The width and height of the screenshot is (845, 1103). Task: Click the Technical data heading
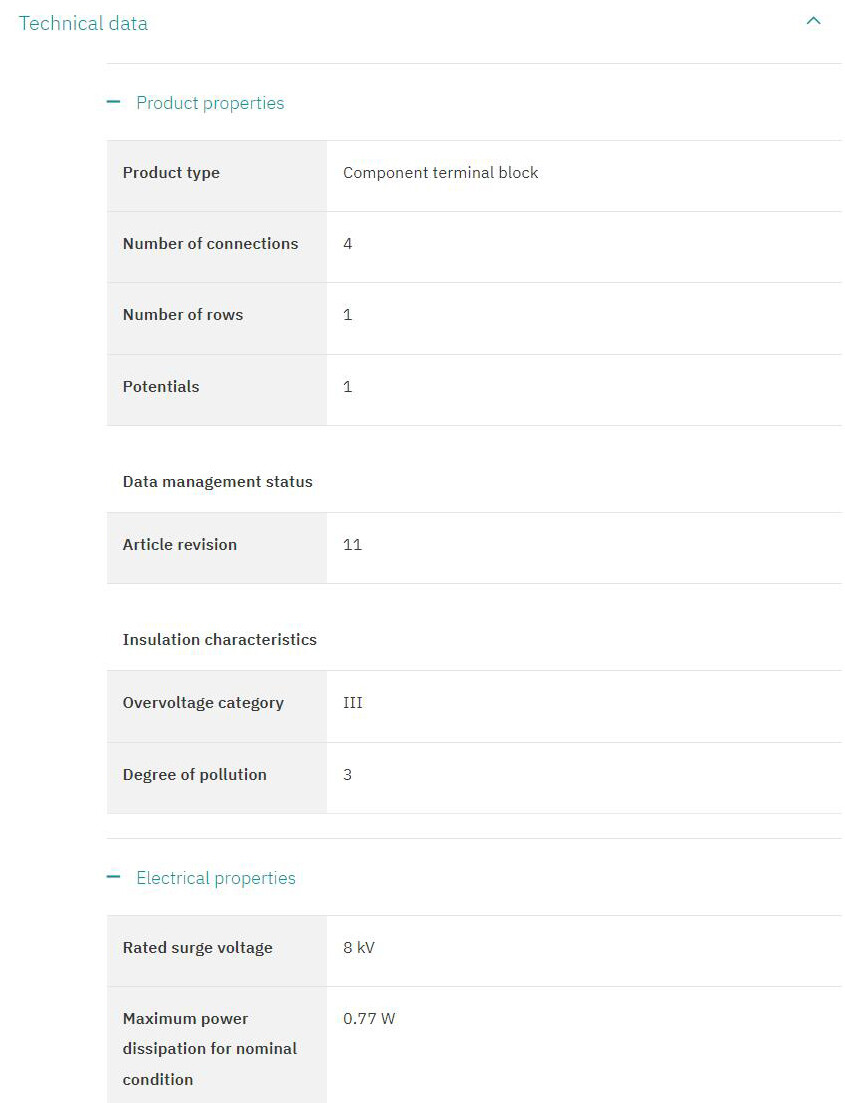click(x=83, y=23)
